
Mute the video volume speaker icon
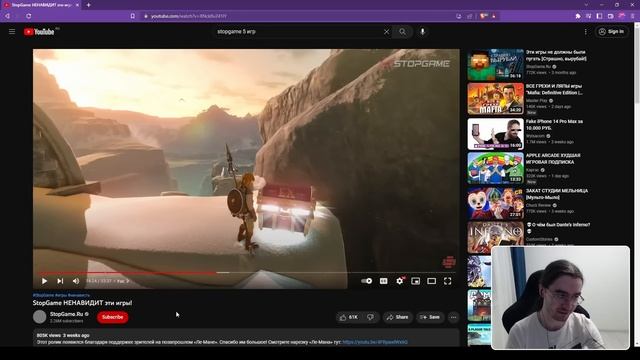pyautogui.click(x=76, y=281)
